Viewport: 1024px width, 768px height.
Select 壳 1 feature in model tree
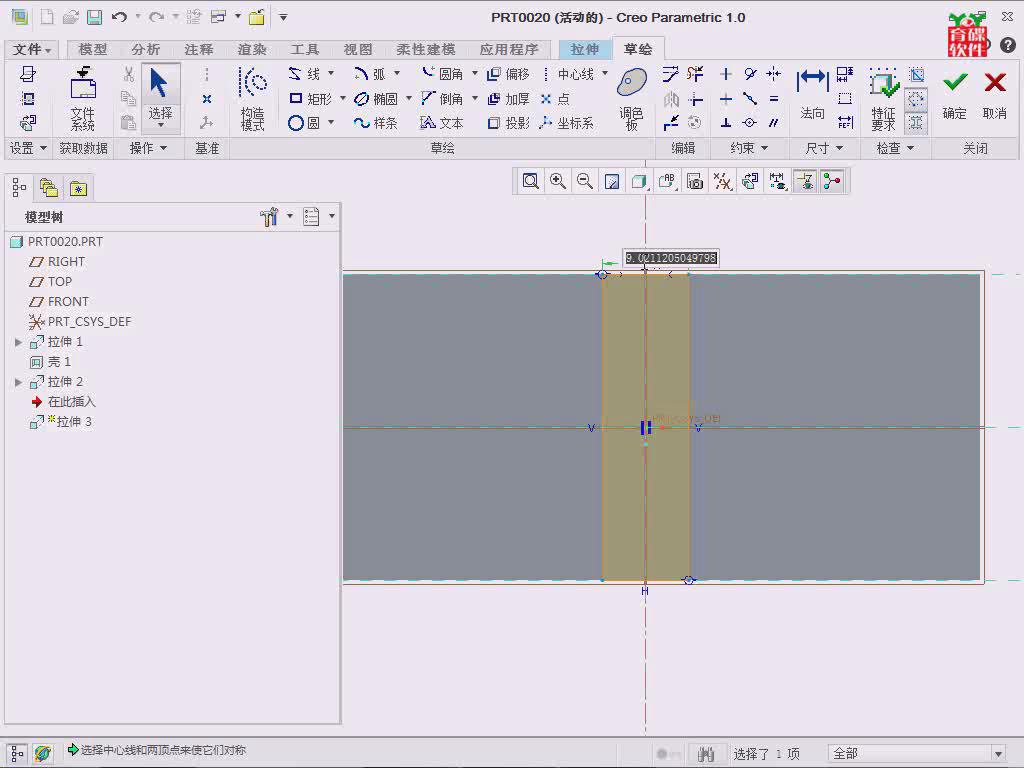pyautogui.click(x=50, y=362)
